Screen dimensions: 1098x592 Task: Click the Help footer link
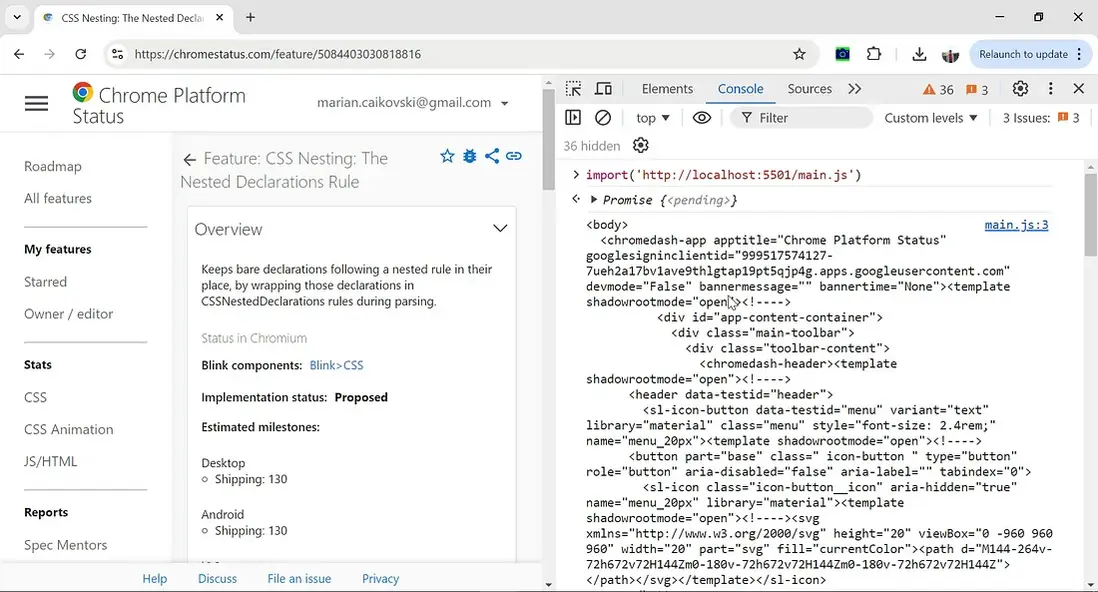tap(155, 579)
